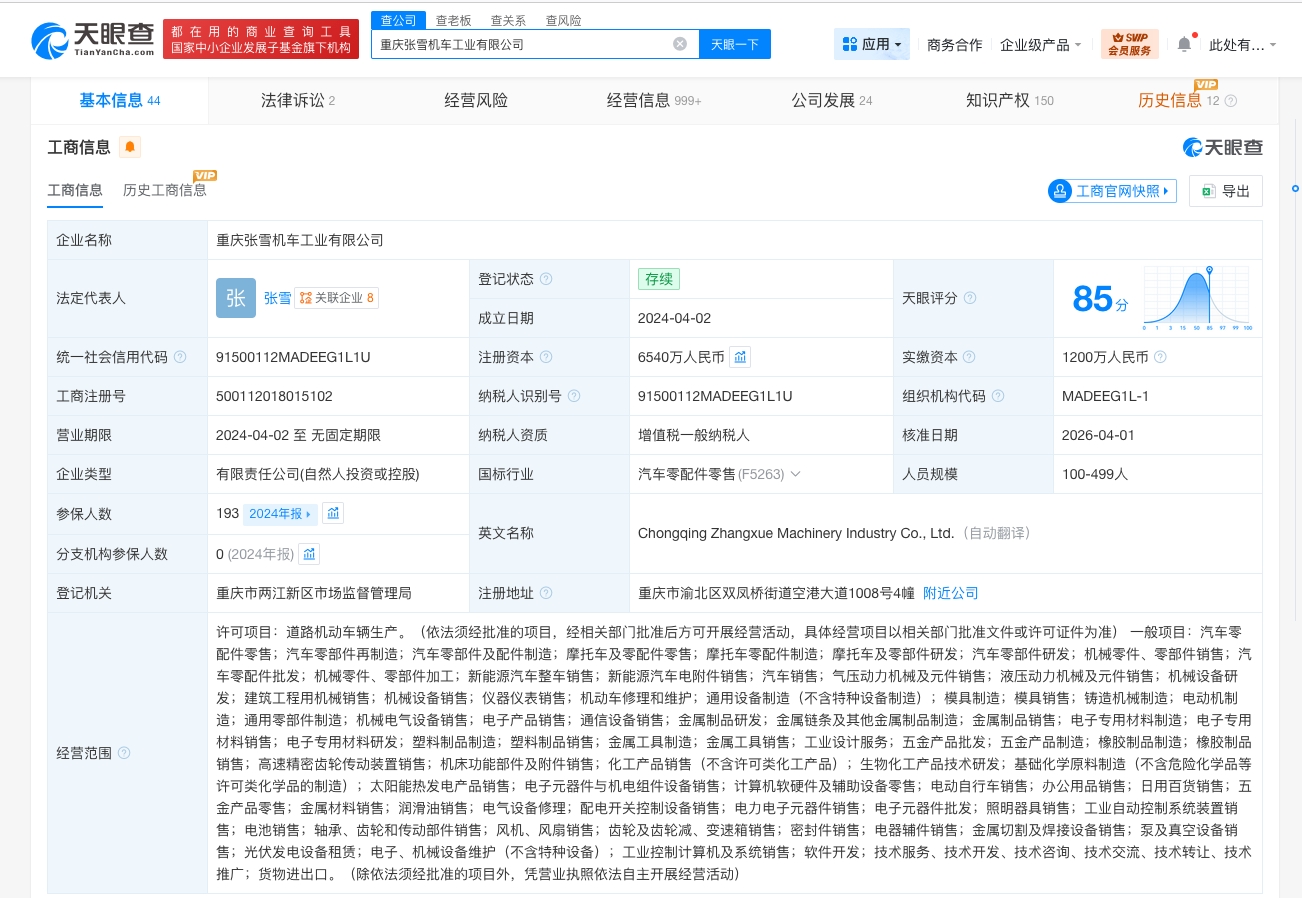
Task: Select the 查老板 search mode tab
Action: coord(453,20)
